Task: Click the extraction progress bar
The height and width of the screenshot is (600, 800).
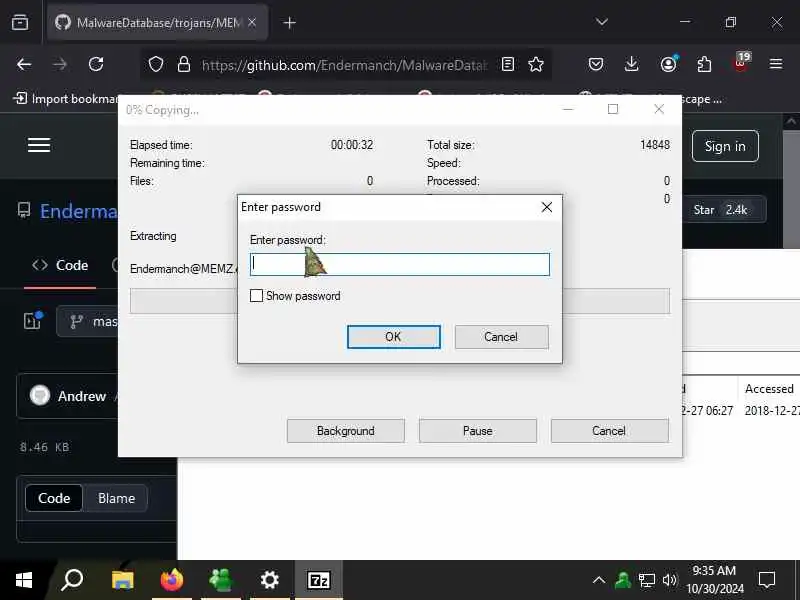Action: click(399, 301)
